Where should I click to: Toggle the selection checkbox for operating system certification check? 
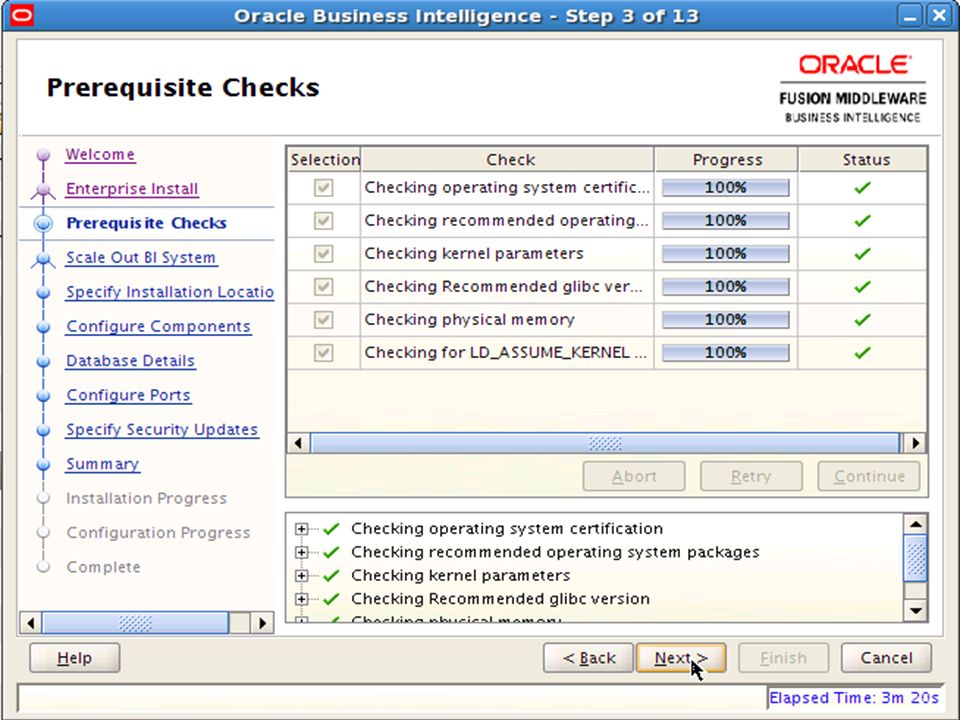(323, 187)
